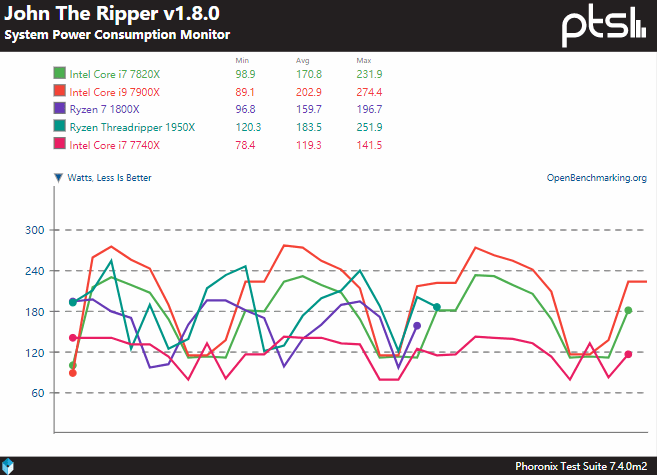Click the Phoronix Test Suite 7.4.0m2 footer text
Screen dimensions: 657x475
tap(581, 466)
